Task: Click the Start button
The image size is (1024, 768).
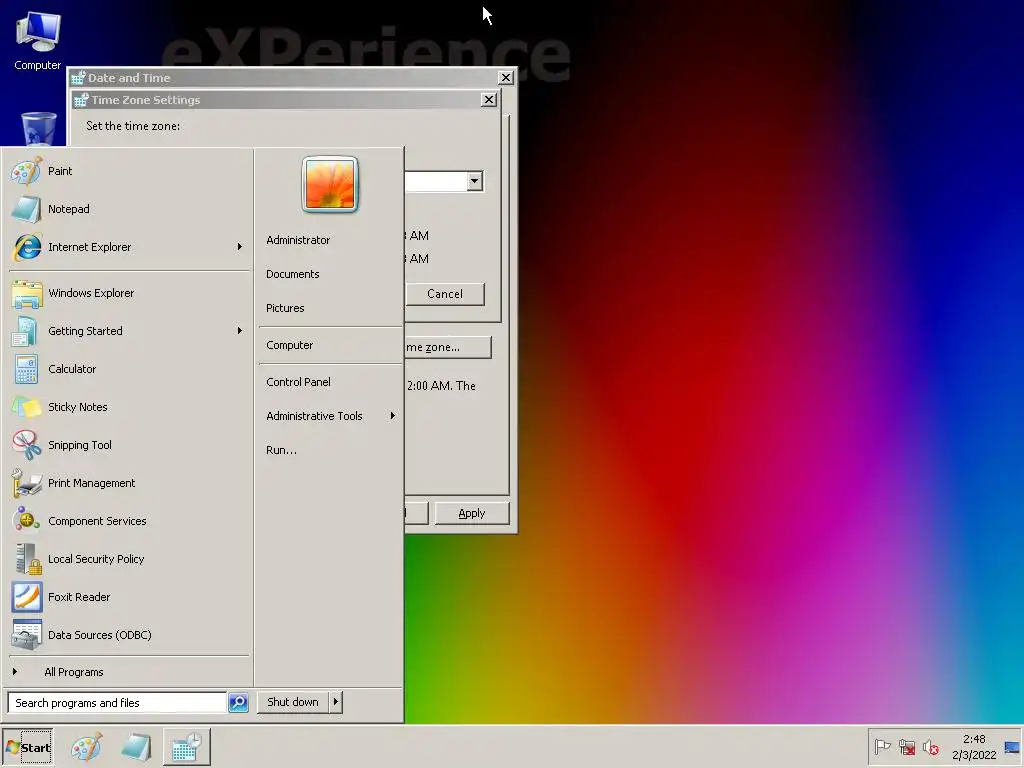Action: (28, 747)
